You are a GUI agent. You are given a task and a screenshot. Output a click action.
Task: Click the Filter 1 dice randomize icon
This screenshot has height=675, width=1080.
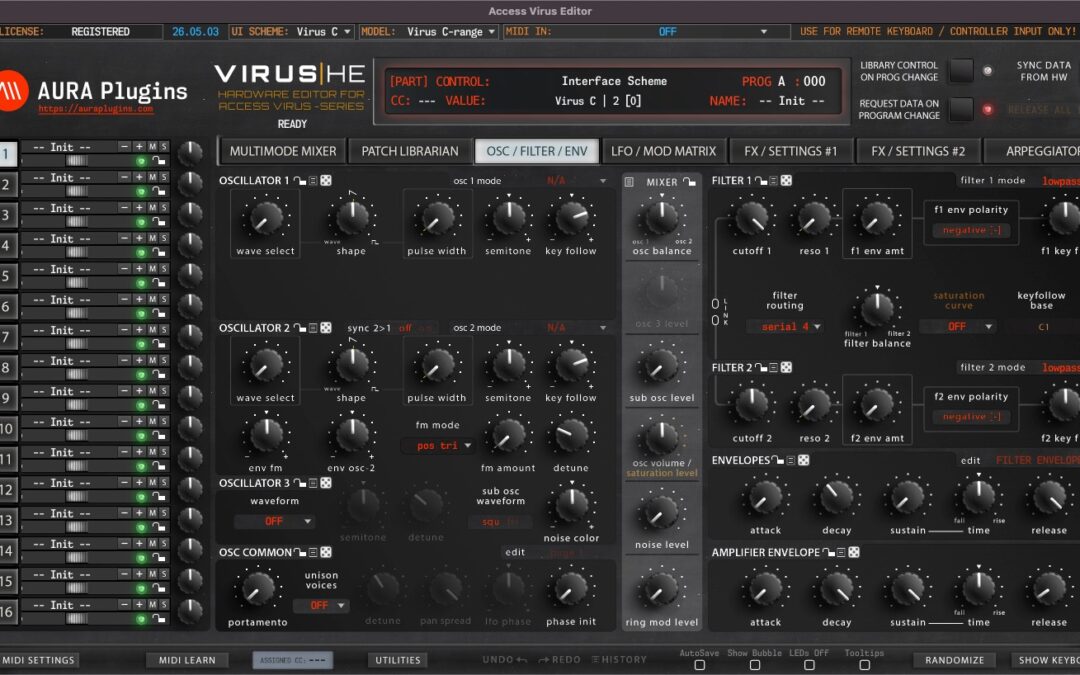pos(786,180)
